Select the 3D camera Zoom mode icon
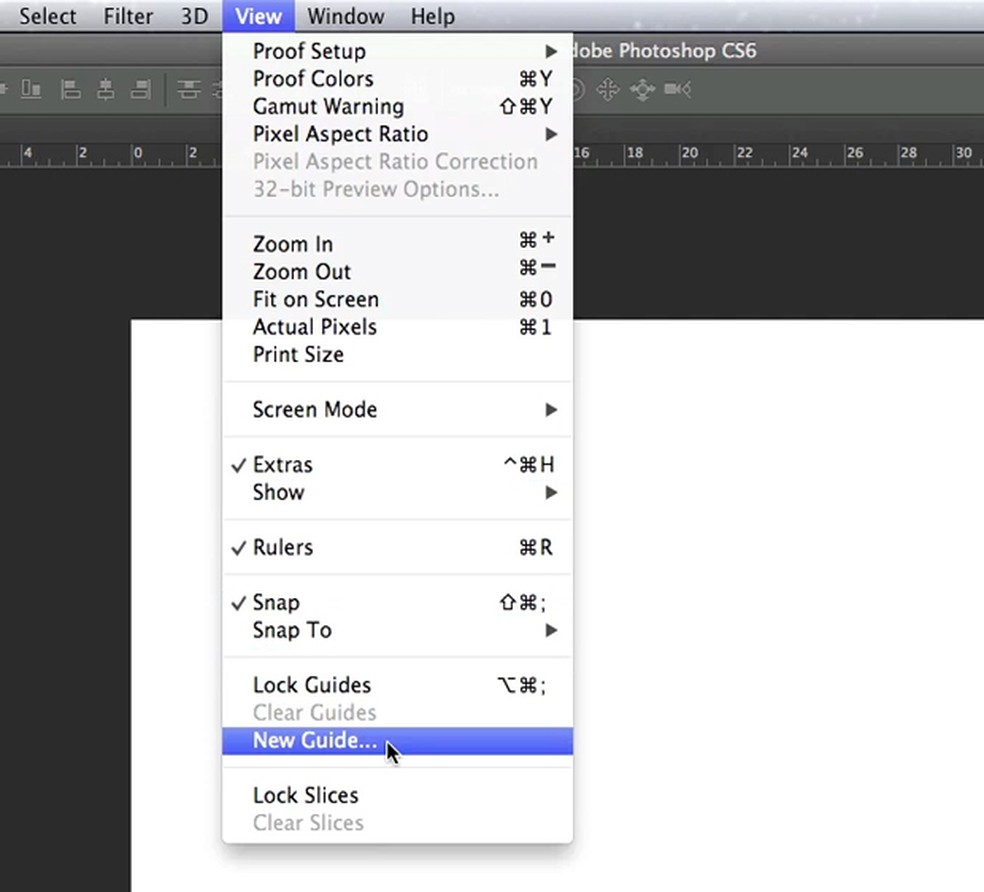Viewport: 984px width, 892px height. (x=678, y=89)
